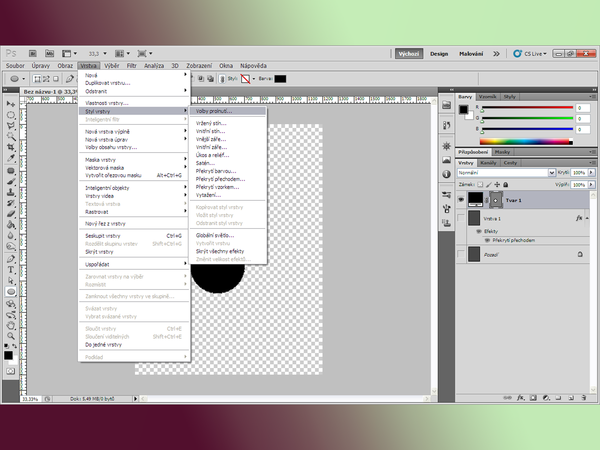Toggle visibility of the Pozadí layer
The image size is (600, 450).
pos(462,254)
